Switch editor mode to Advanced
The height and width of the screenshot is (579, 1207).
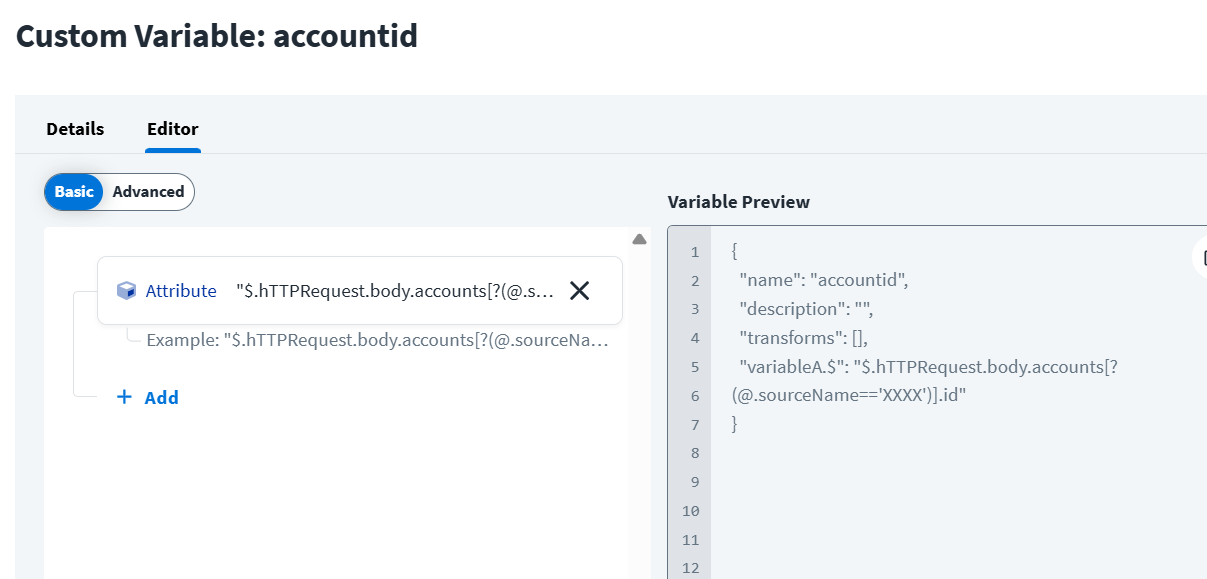pos(148,192)
